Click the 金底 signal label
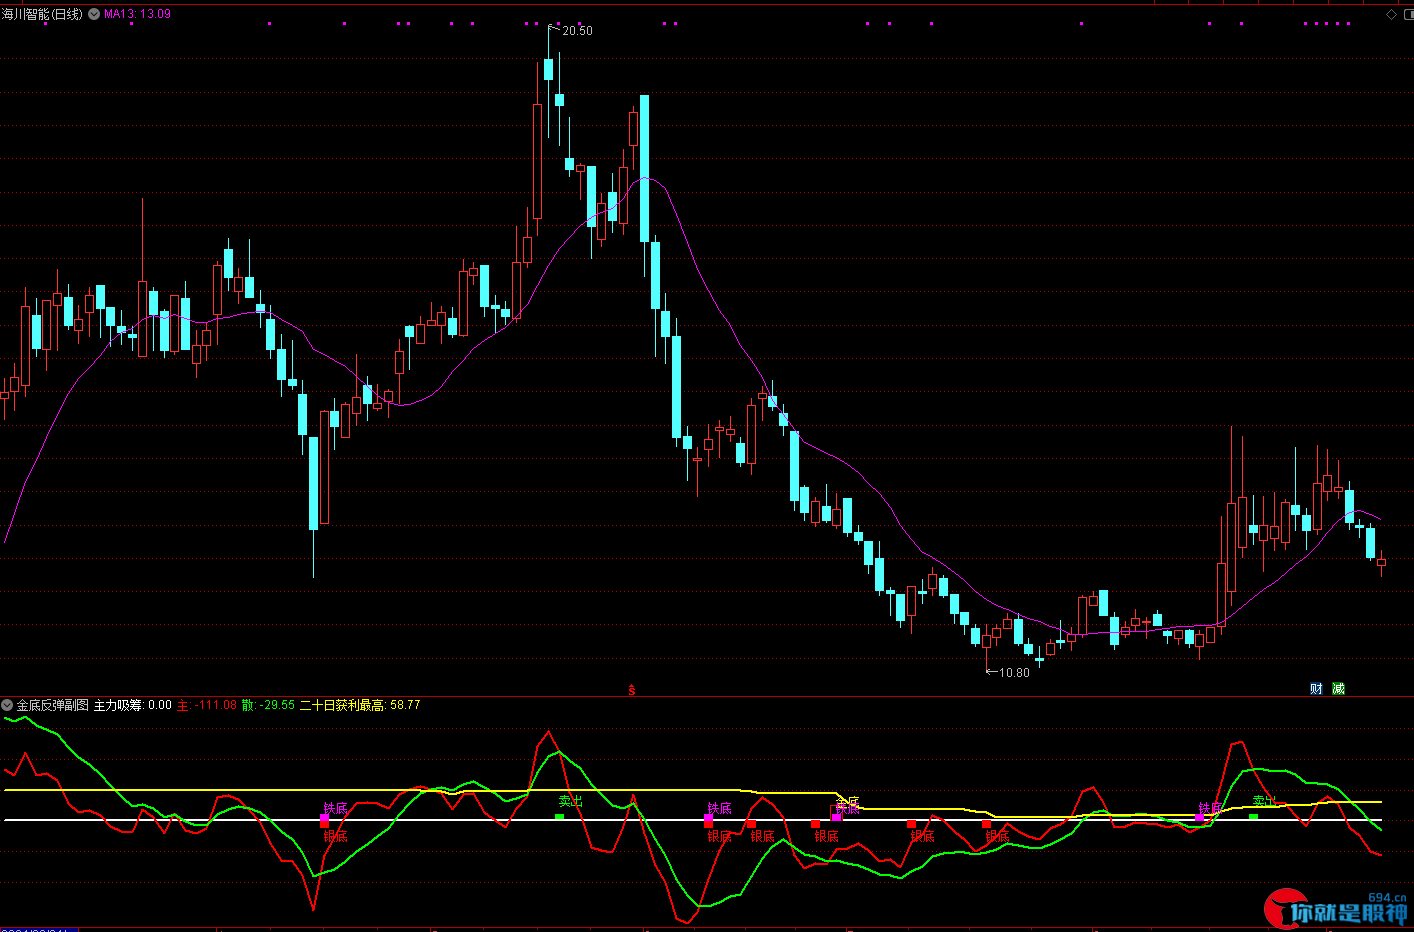This screenshot has height=932, width=1414. 848,802
